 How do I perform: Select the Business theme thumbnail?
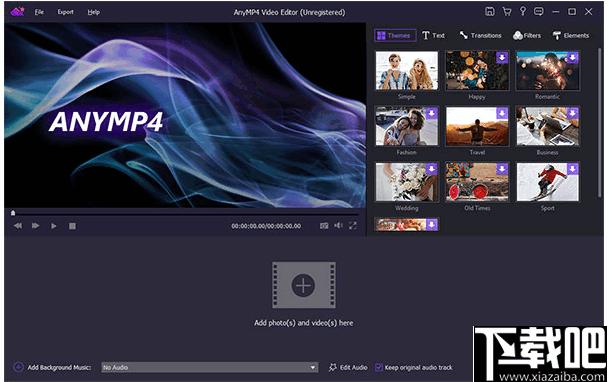click(548, 126)
